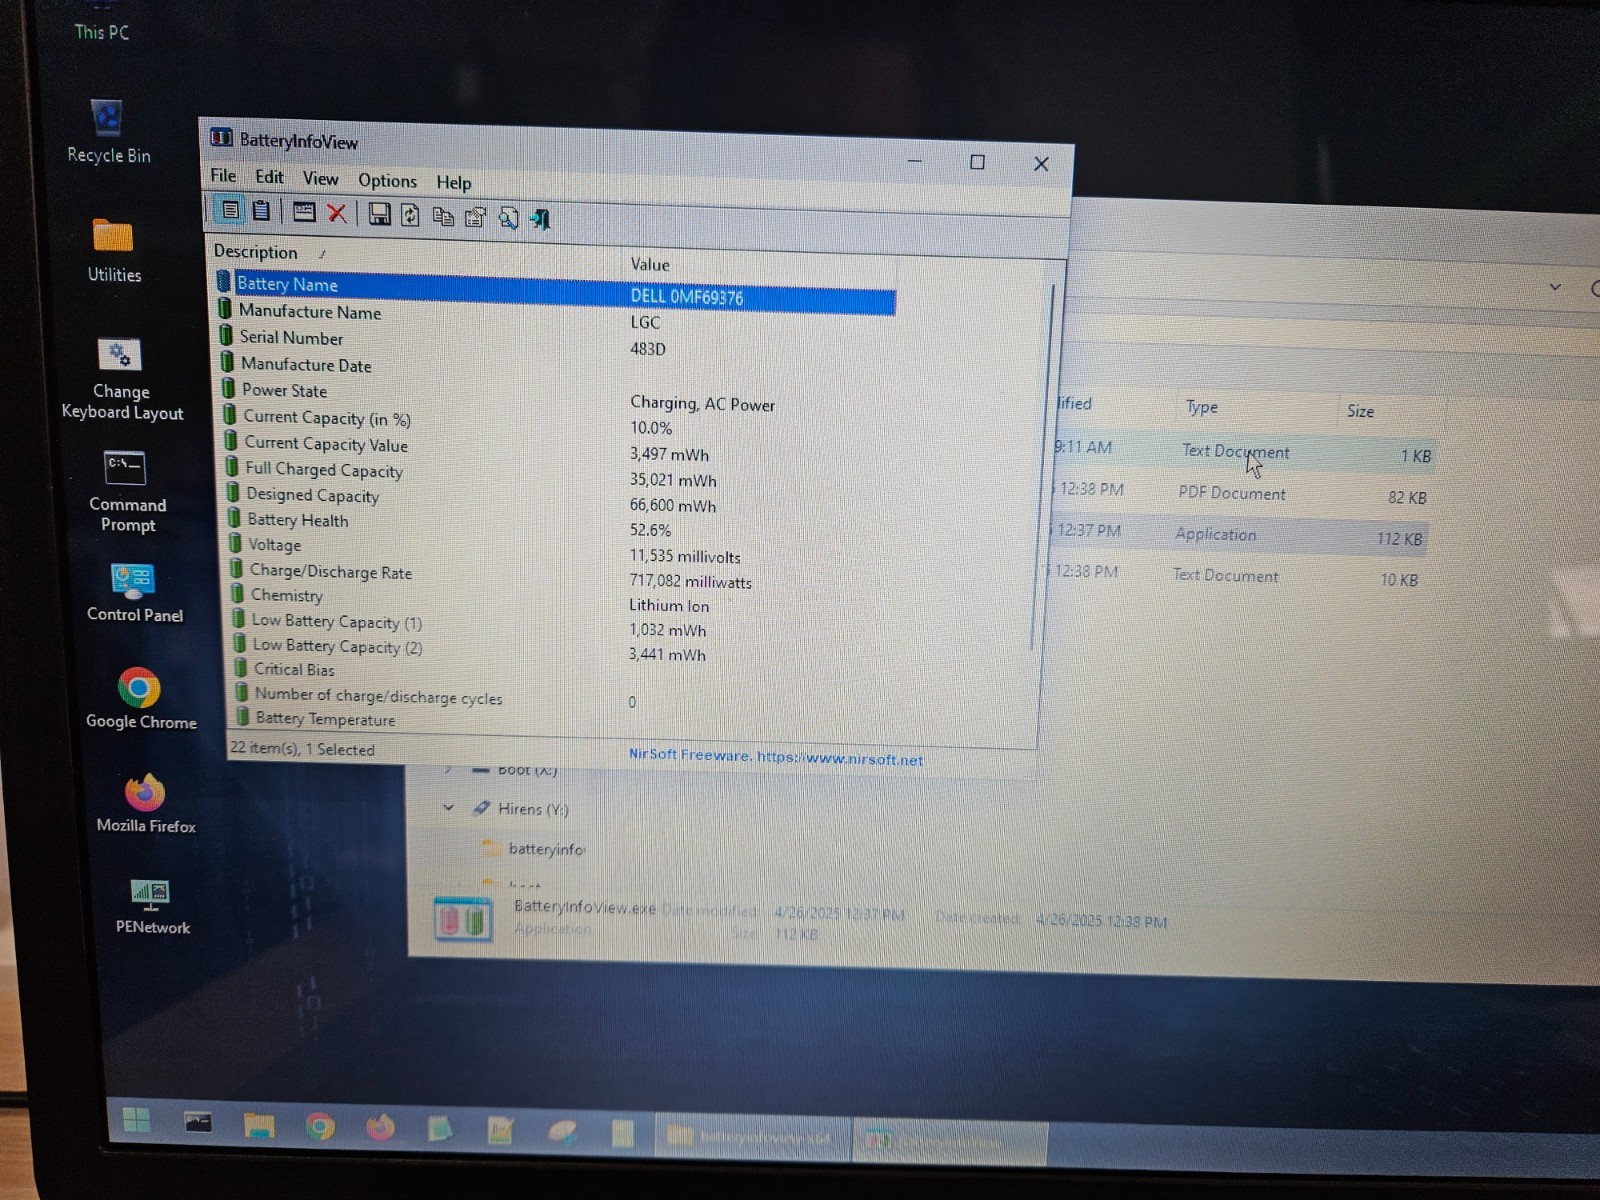Open the Help menu

pos(453,182)
